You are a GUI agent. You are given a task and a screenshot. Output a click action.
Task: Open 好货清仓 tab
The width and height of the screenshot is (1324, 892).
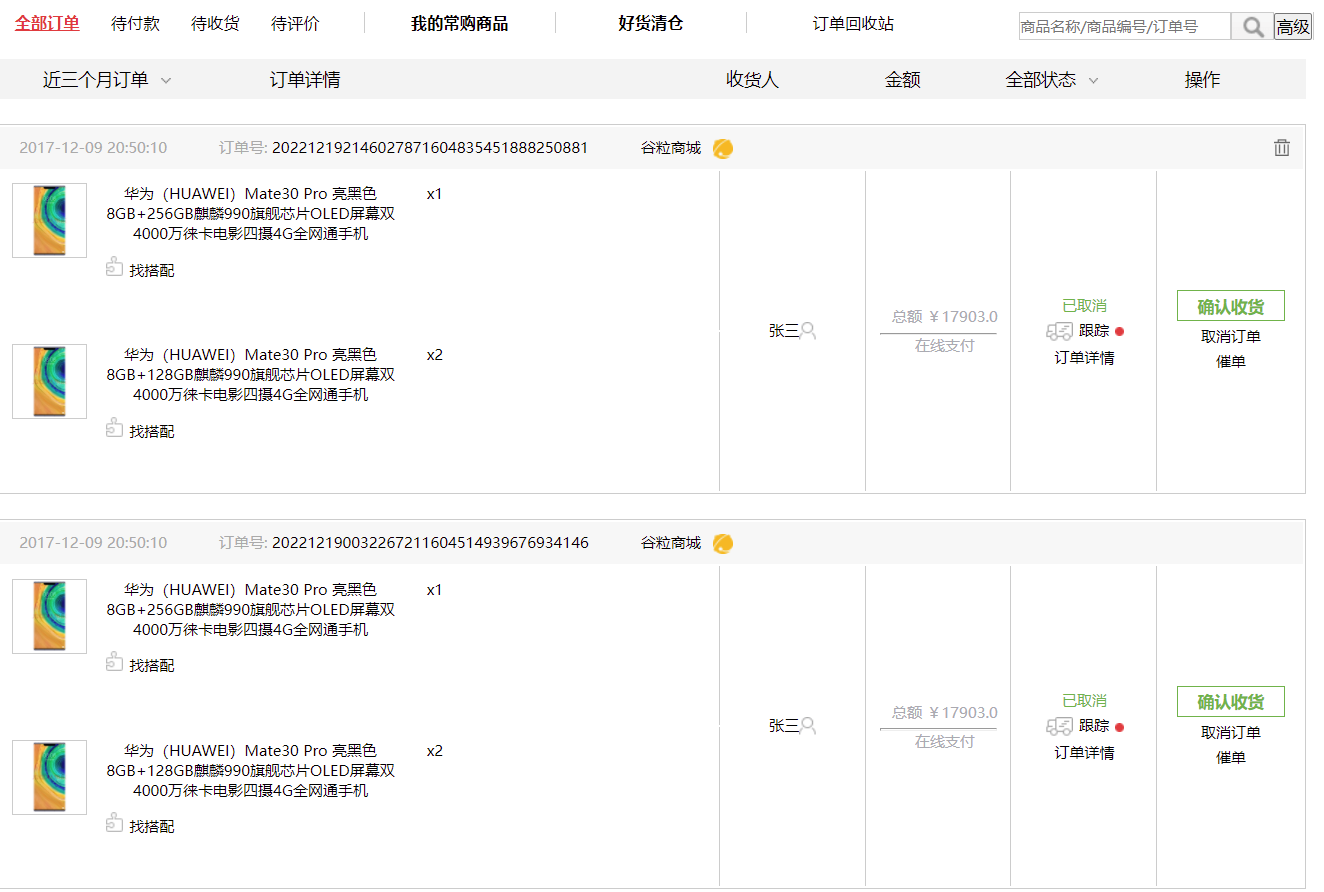click(650, 23)
